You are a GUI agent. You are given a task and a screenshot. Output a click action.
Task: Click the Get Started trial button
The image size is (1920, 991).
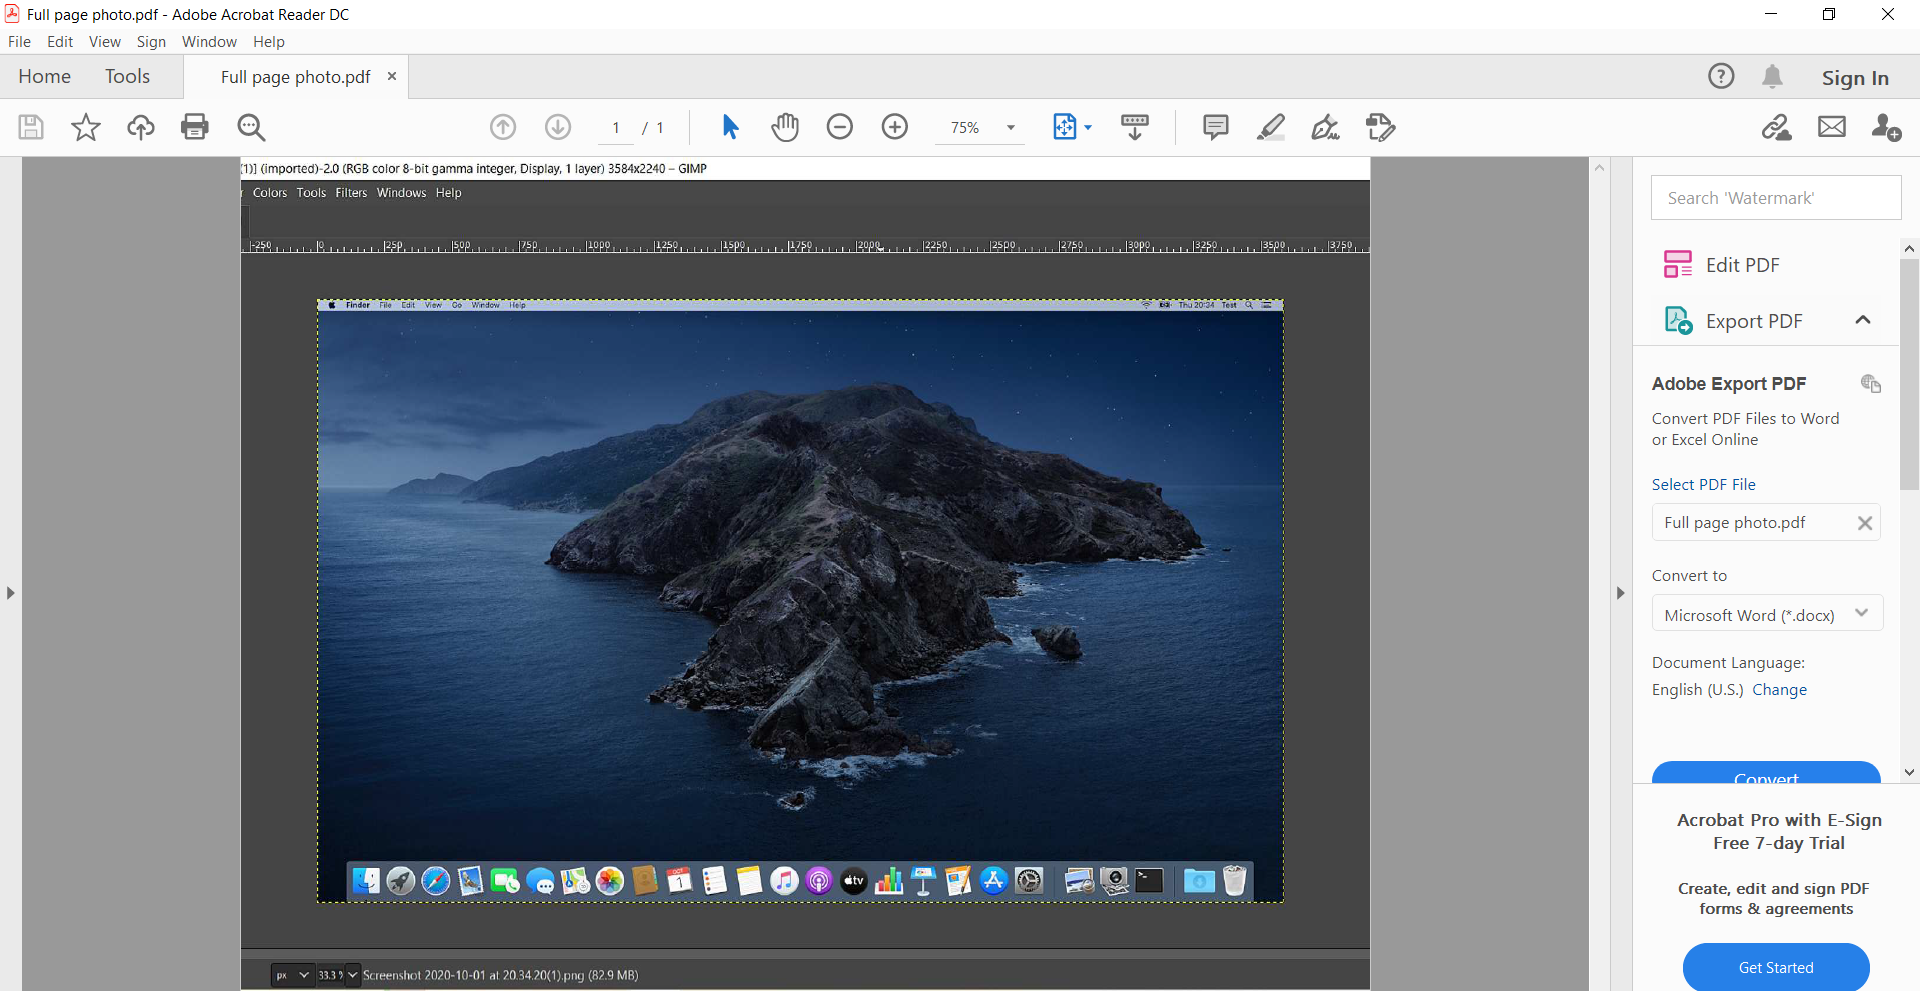click(1775, 967)
